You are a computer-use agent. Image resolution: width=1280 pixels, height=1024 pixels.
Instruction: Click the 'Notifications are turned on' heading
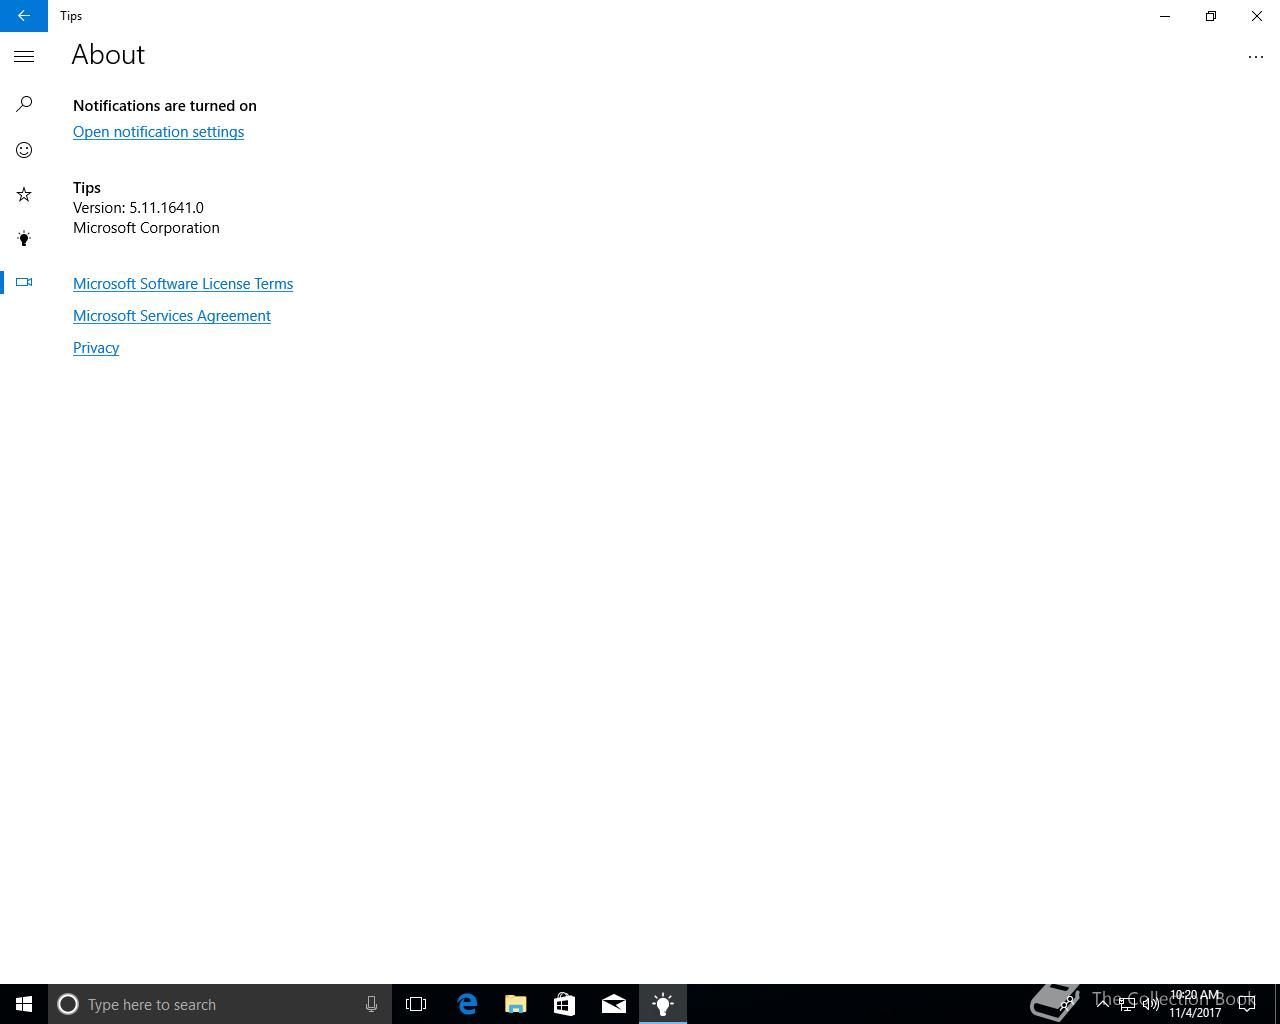tap(165, 106)
